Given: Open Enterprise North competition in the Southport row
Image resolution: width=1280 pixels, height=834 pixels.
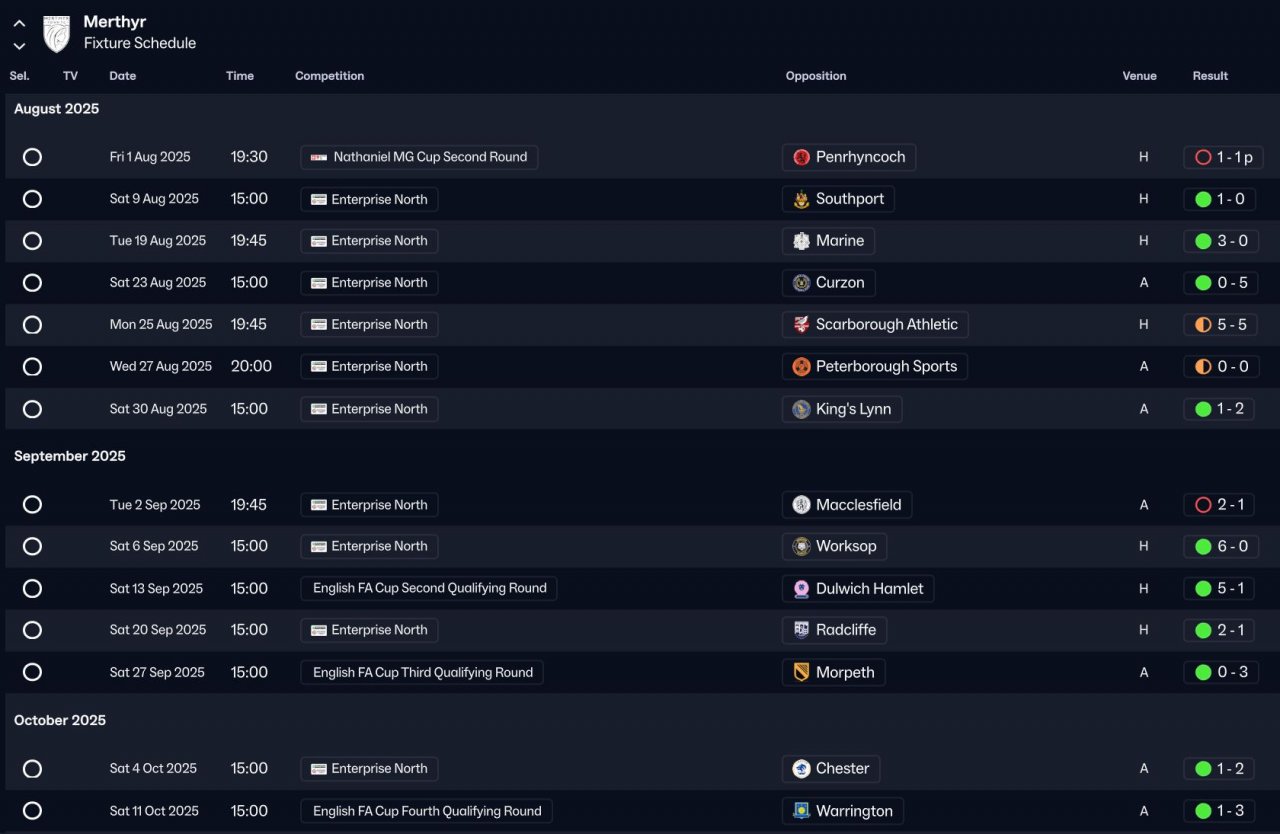Looking at the screenshot, I should coord(369,199).
